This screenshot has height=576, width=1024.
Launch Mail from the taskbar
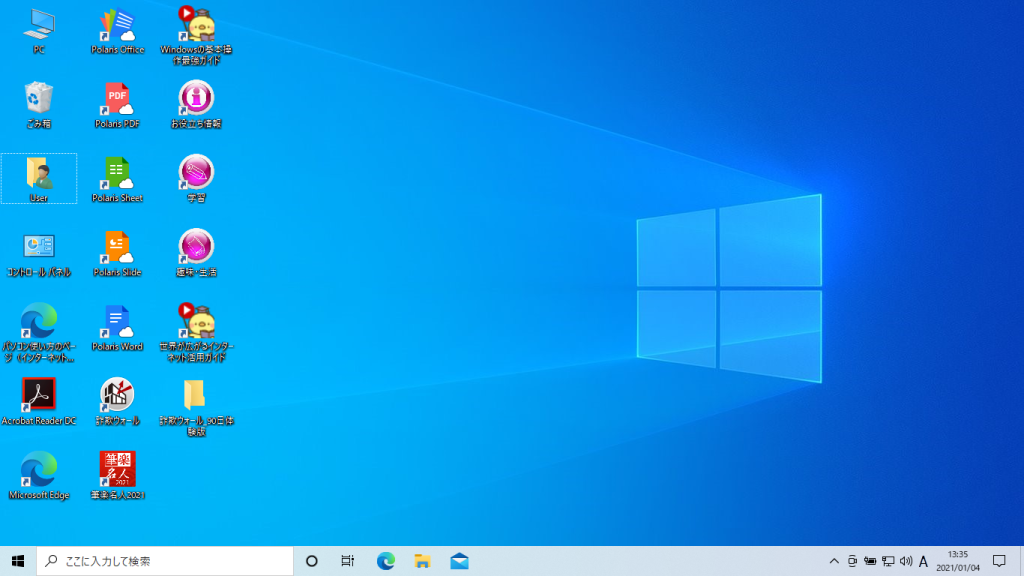pyautogui.click(x=459, y=561)
